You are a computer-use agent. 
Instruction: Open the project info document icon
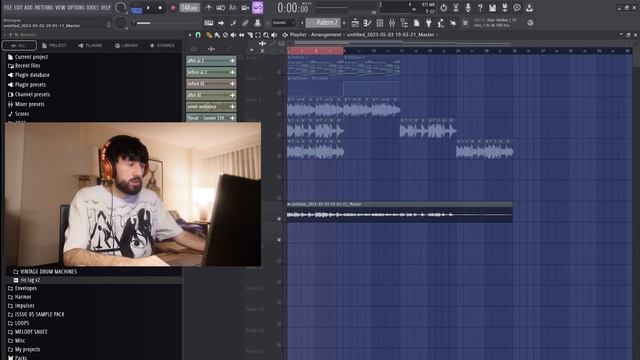click(416, 23)
